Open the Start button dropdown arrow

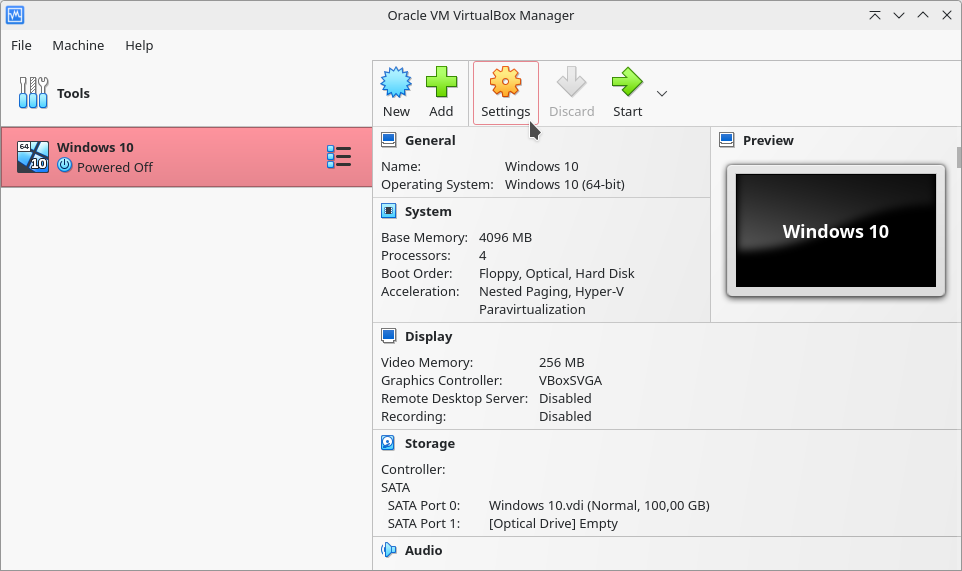point(661,94)
